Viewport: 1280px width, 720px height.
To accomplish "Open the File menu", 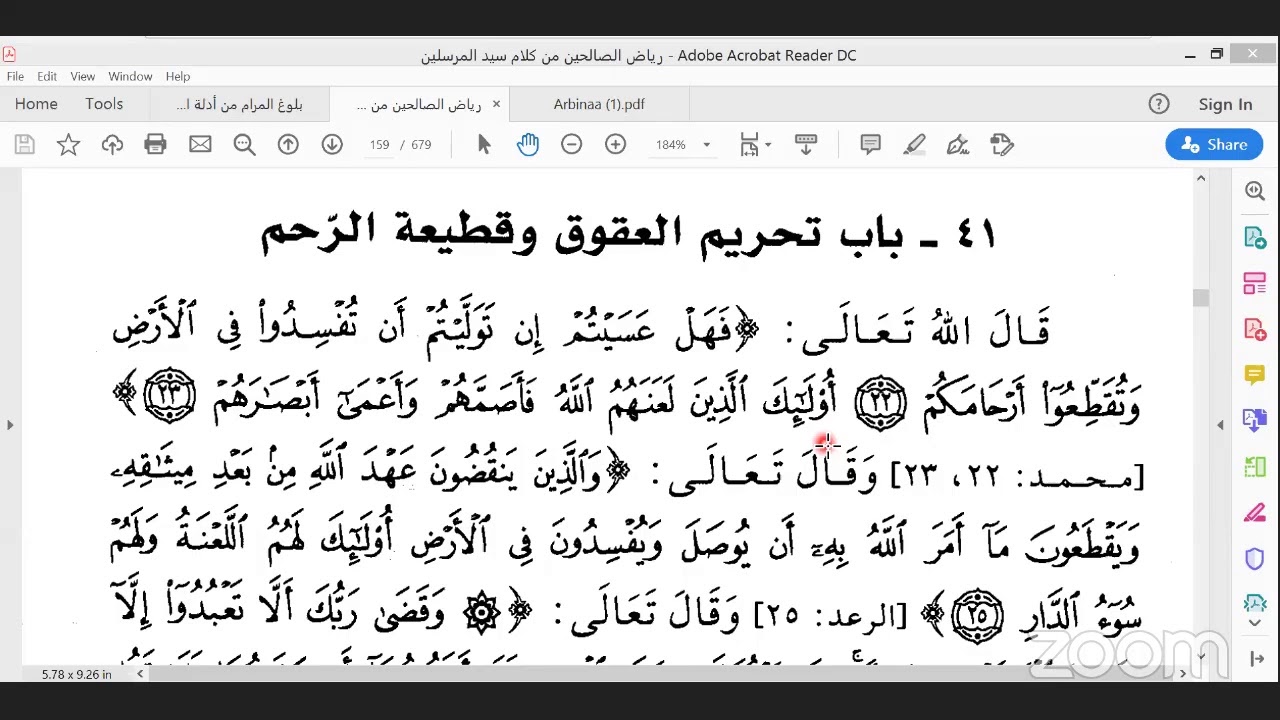I will pos(15,76).
